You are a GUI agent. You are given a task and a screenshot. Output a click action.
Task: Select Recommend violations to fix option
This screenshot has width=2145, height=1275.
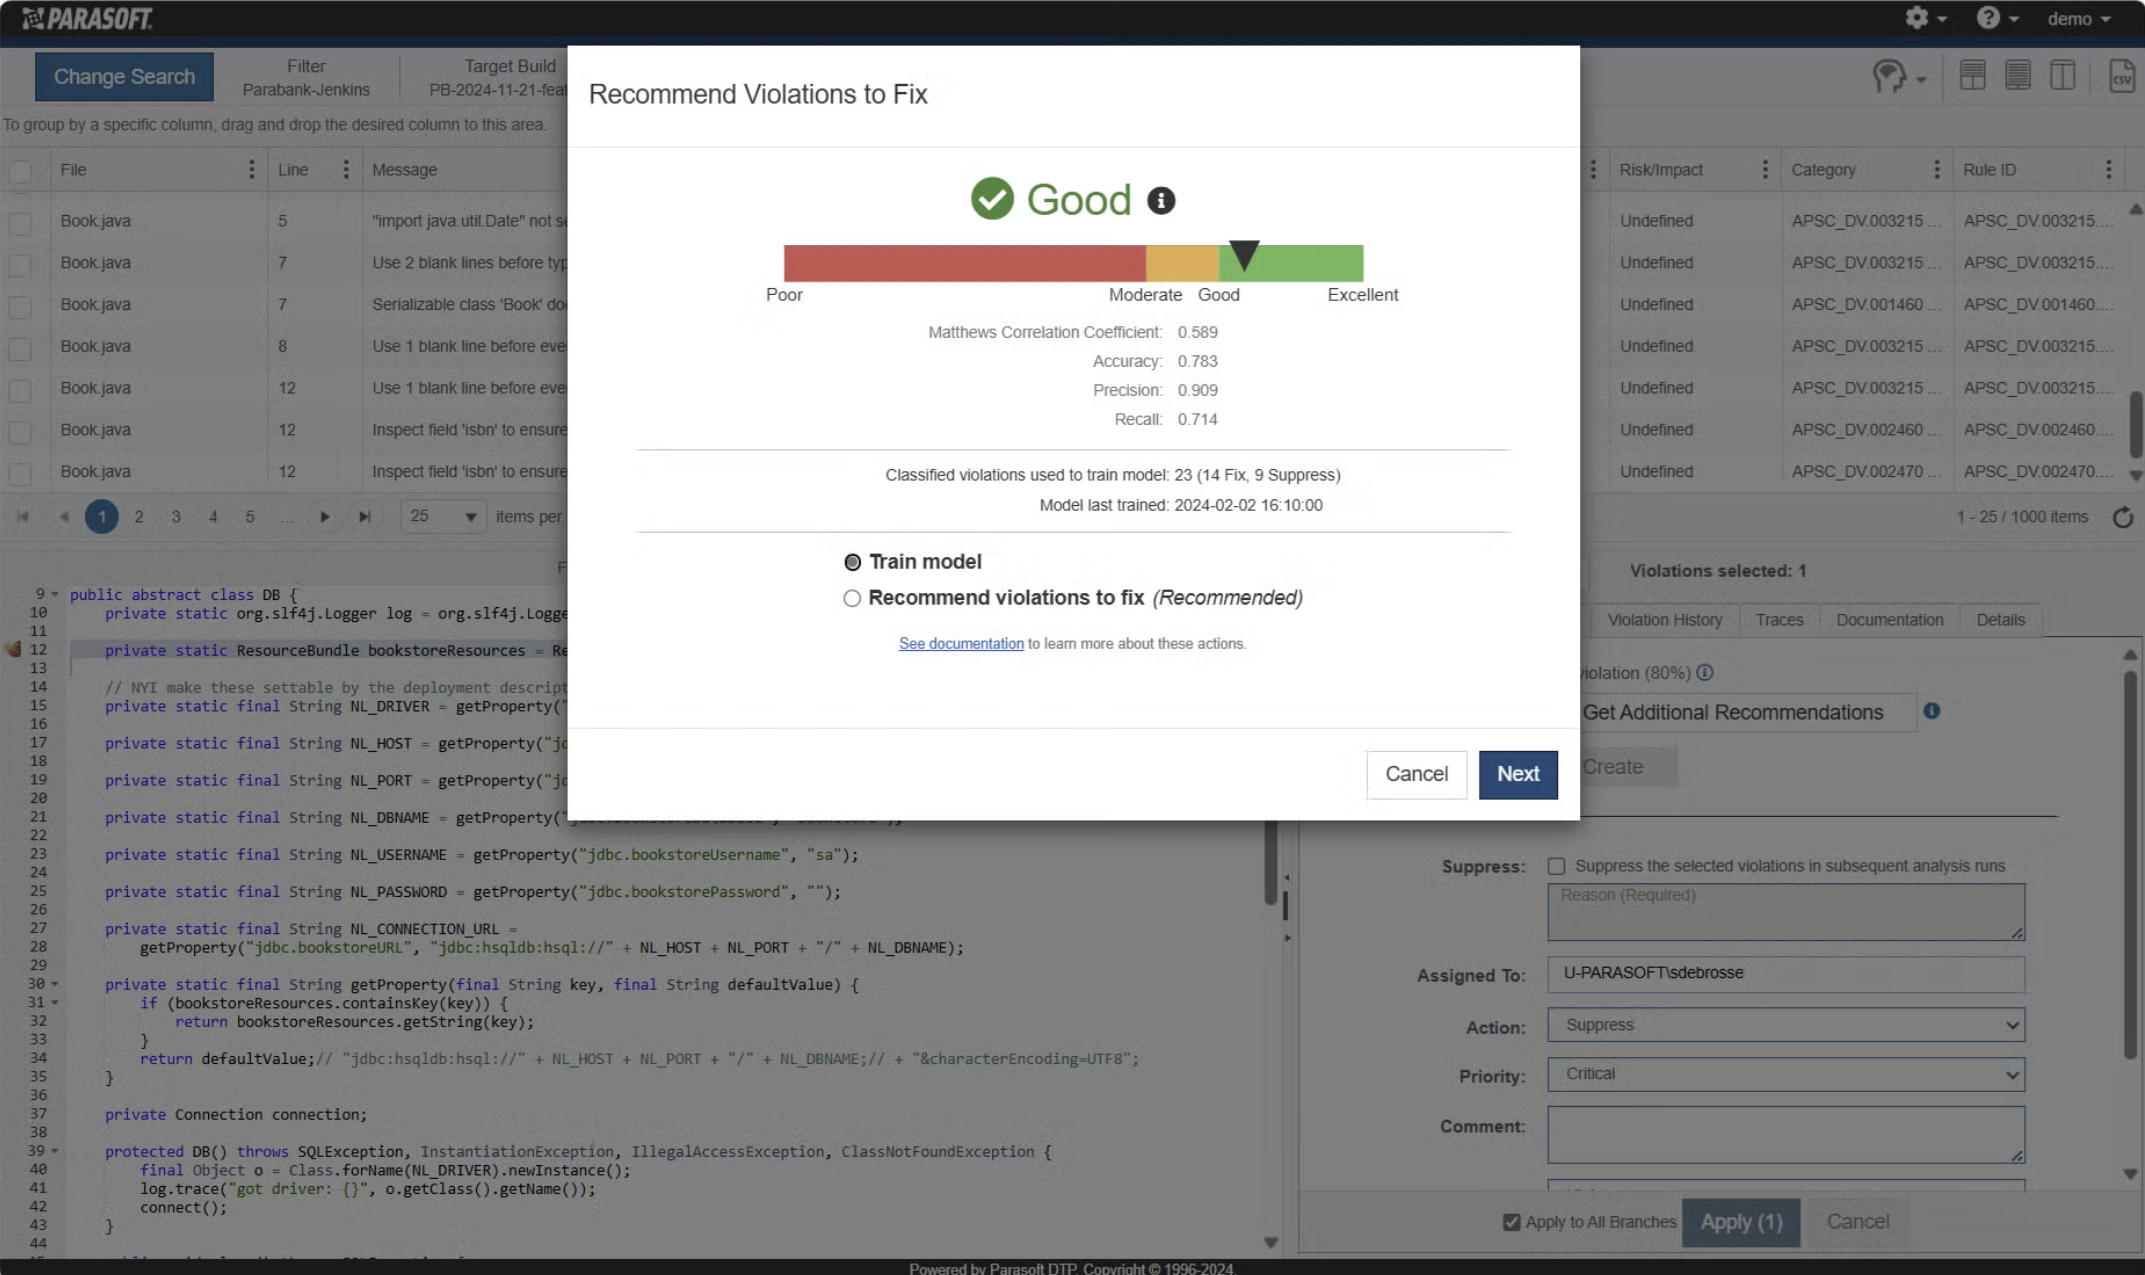tap(852, 598)
